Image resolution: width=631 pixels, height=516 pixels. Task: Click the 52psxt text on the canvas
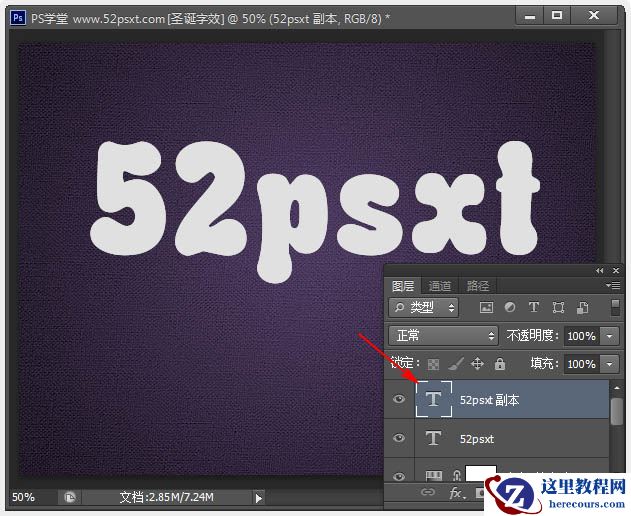coord(315,211)
